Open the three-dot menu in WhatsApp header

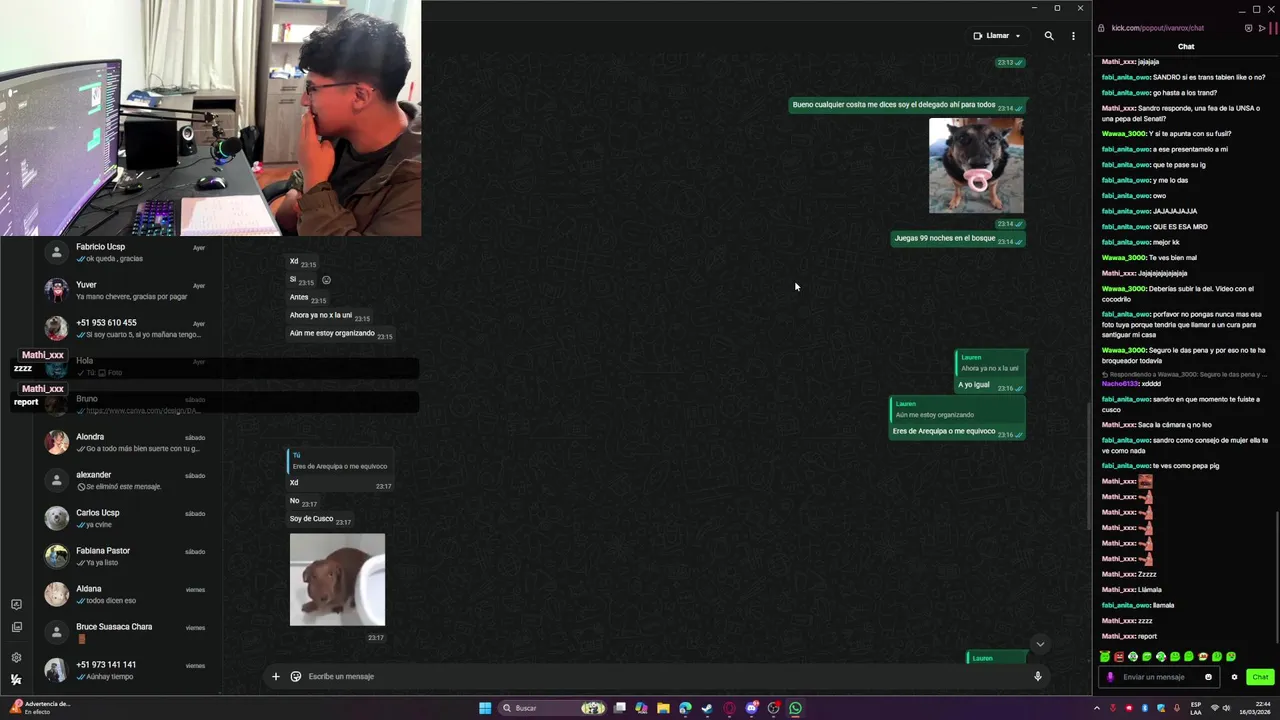coord(1073,36)
